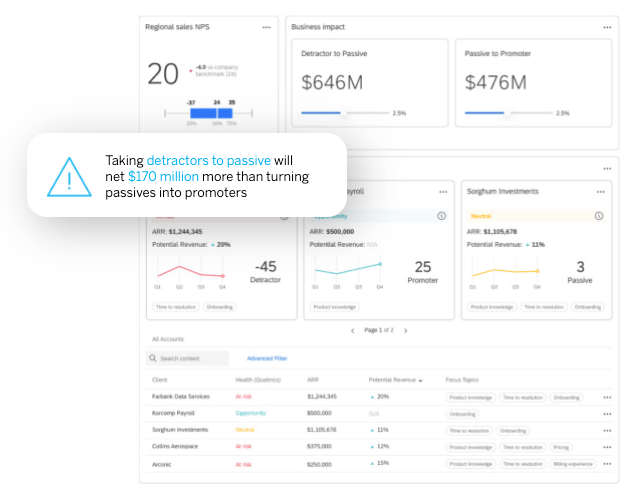This screenshot has height=498, width=634.
Task: Click the search magnifier icon
Action: pyautogui.click(x=152, y=358)
